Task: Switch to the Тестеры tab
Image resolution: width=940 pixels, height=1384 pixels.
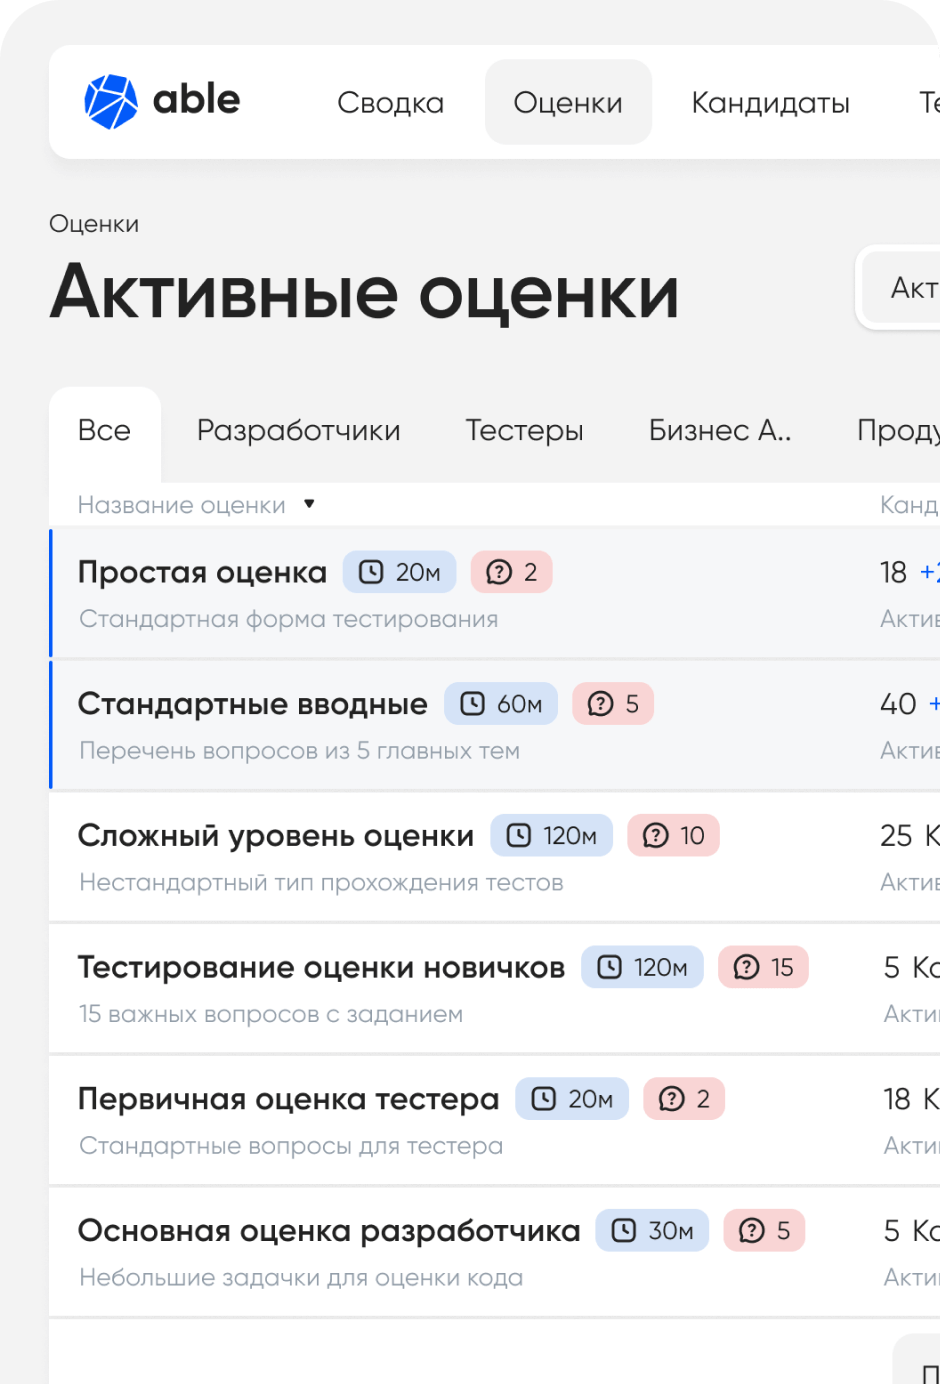Action: [524, 430]
